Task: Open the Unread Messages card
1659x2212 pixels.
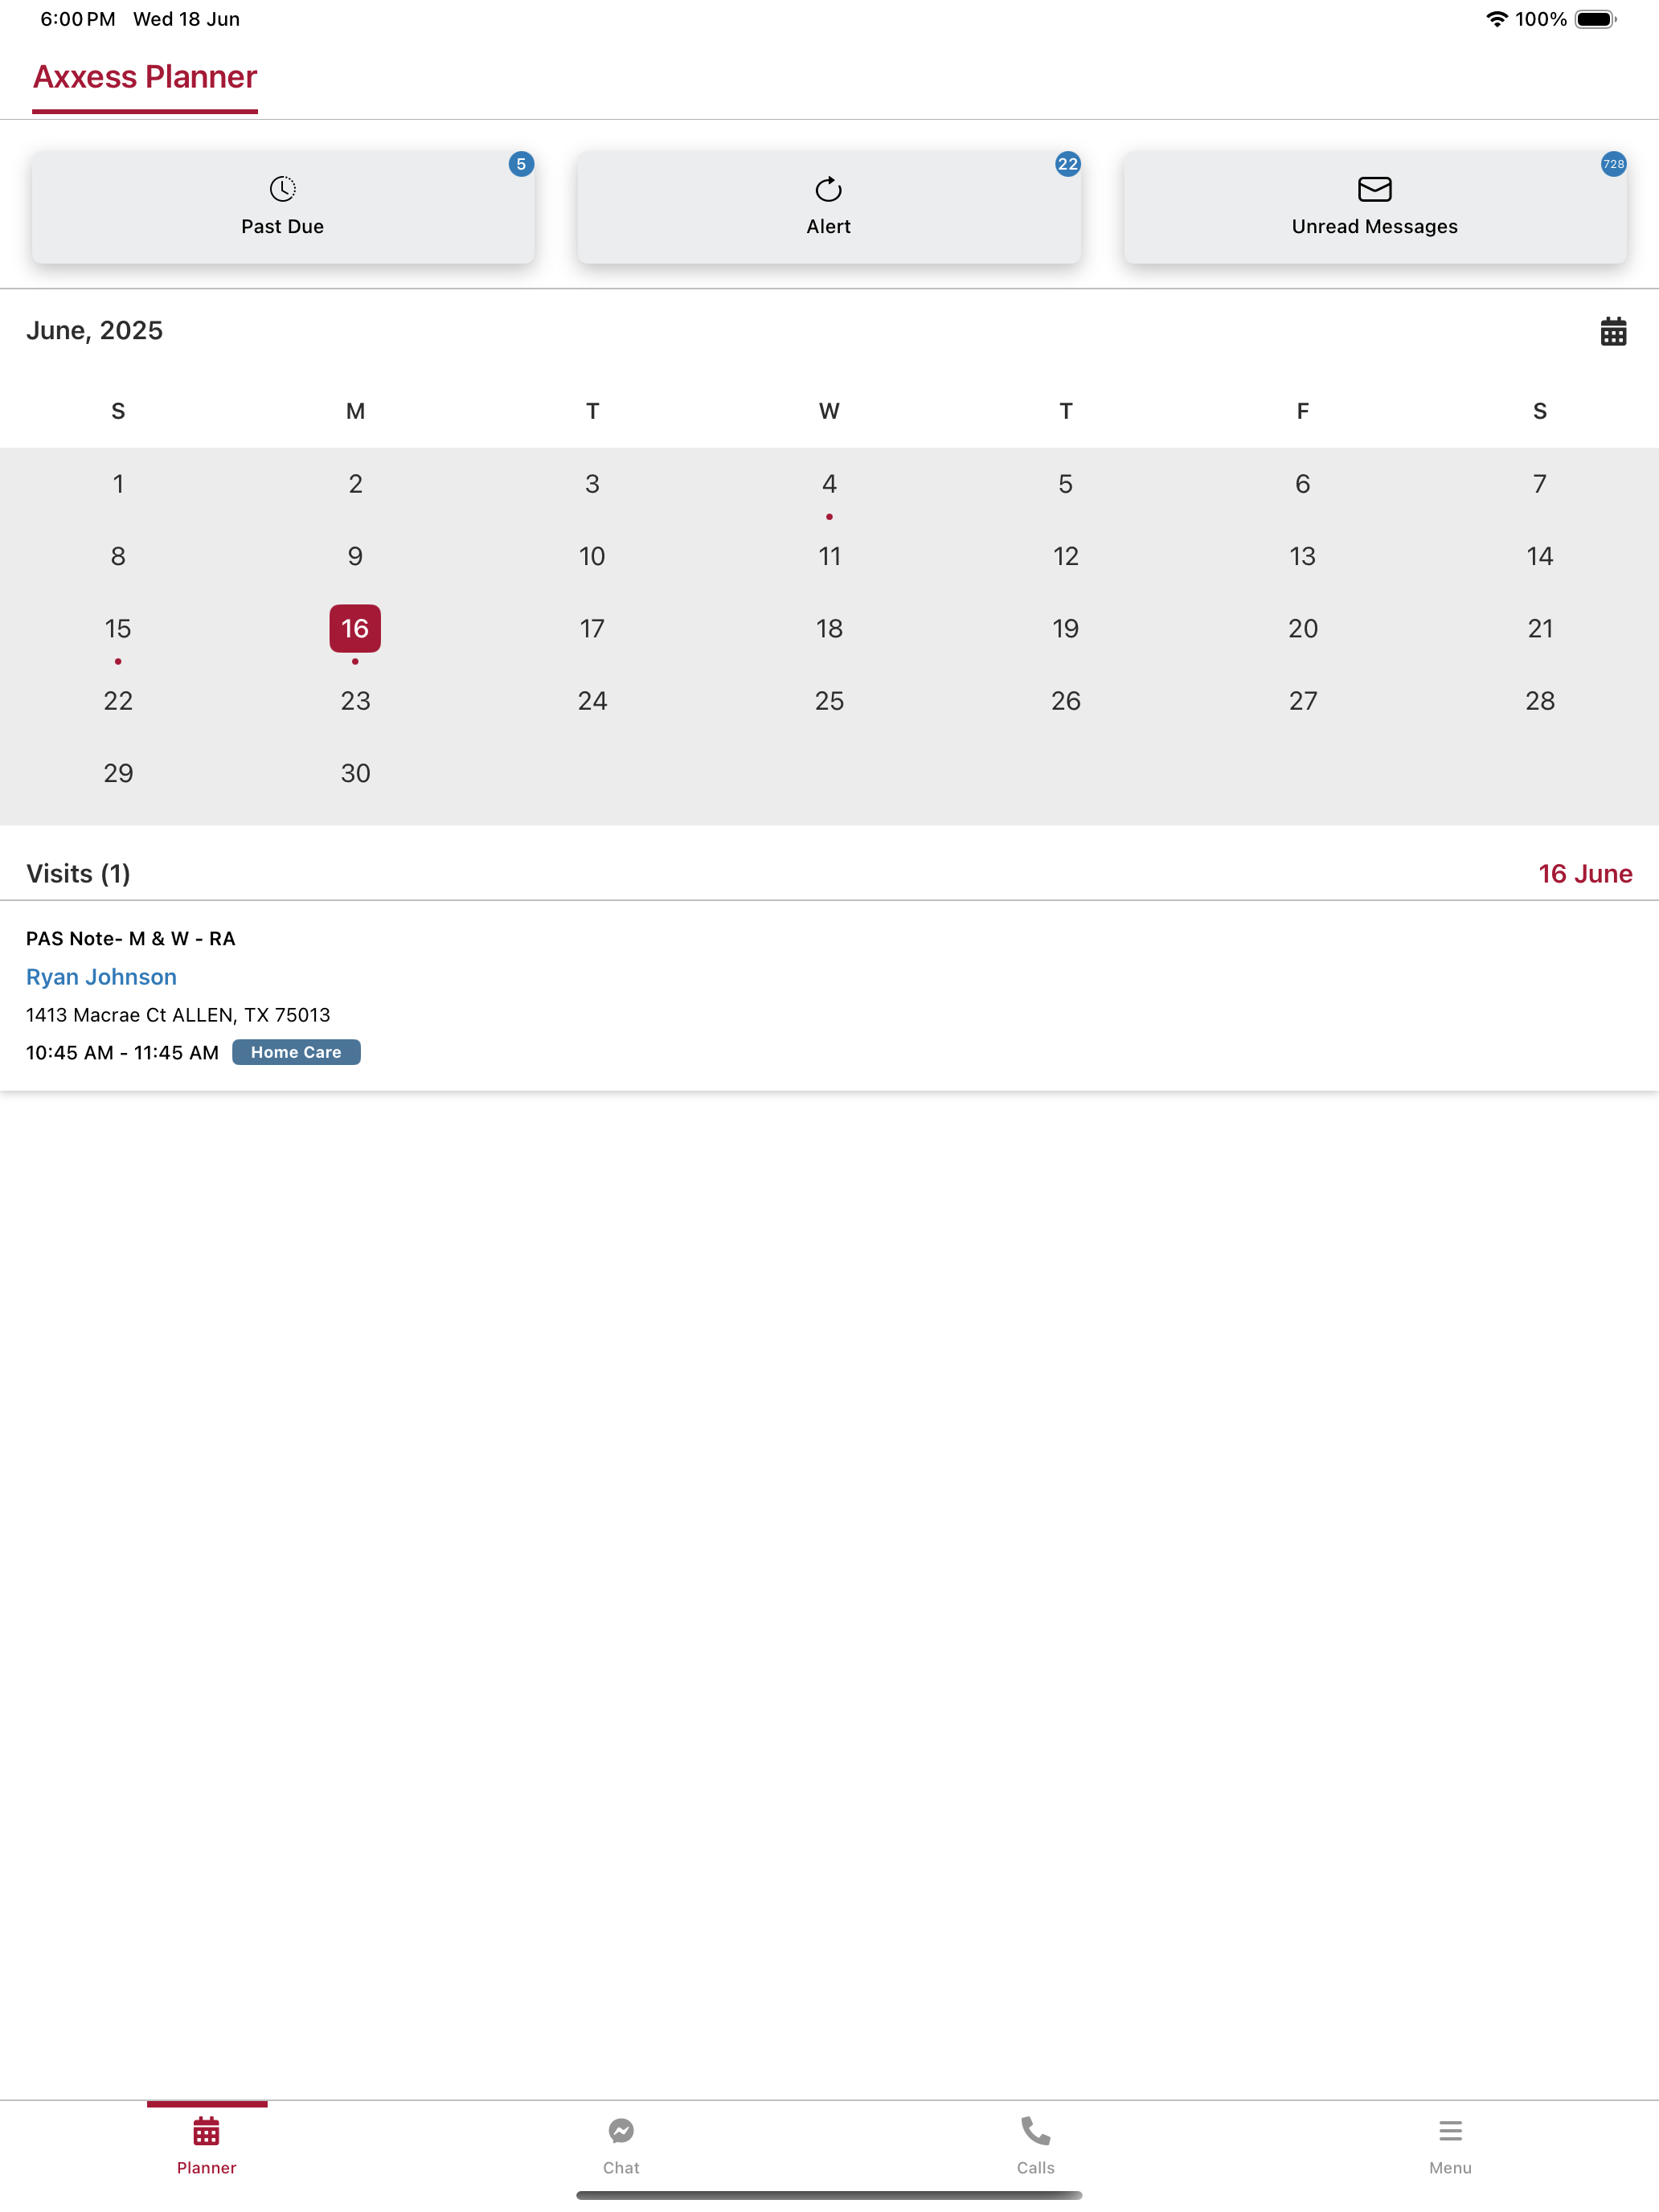Action: pyautogui.click(x=1375, y=207)
